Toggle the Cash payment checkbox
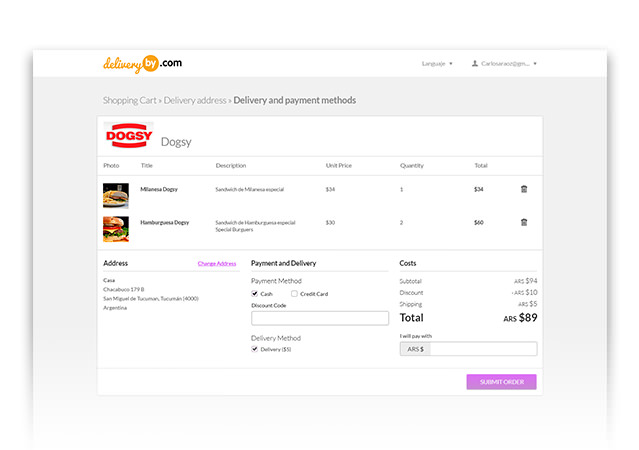This screenshot has height=450, width=639. pyautogui.click(x=255, y=294)
